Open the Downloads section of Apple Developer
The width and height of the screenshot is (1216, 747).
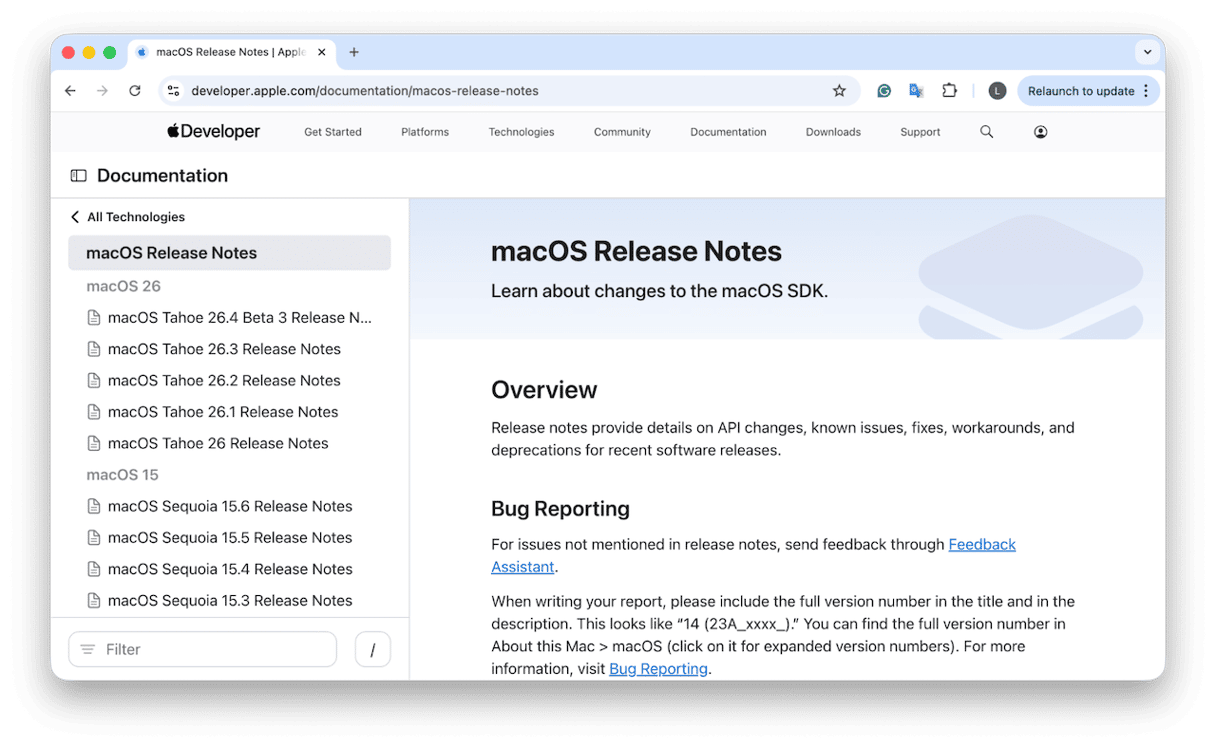tap(832, 131)
